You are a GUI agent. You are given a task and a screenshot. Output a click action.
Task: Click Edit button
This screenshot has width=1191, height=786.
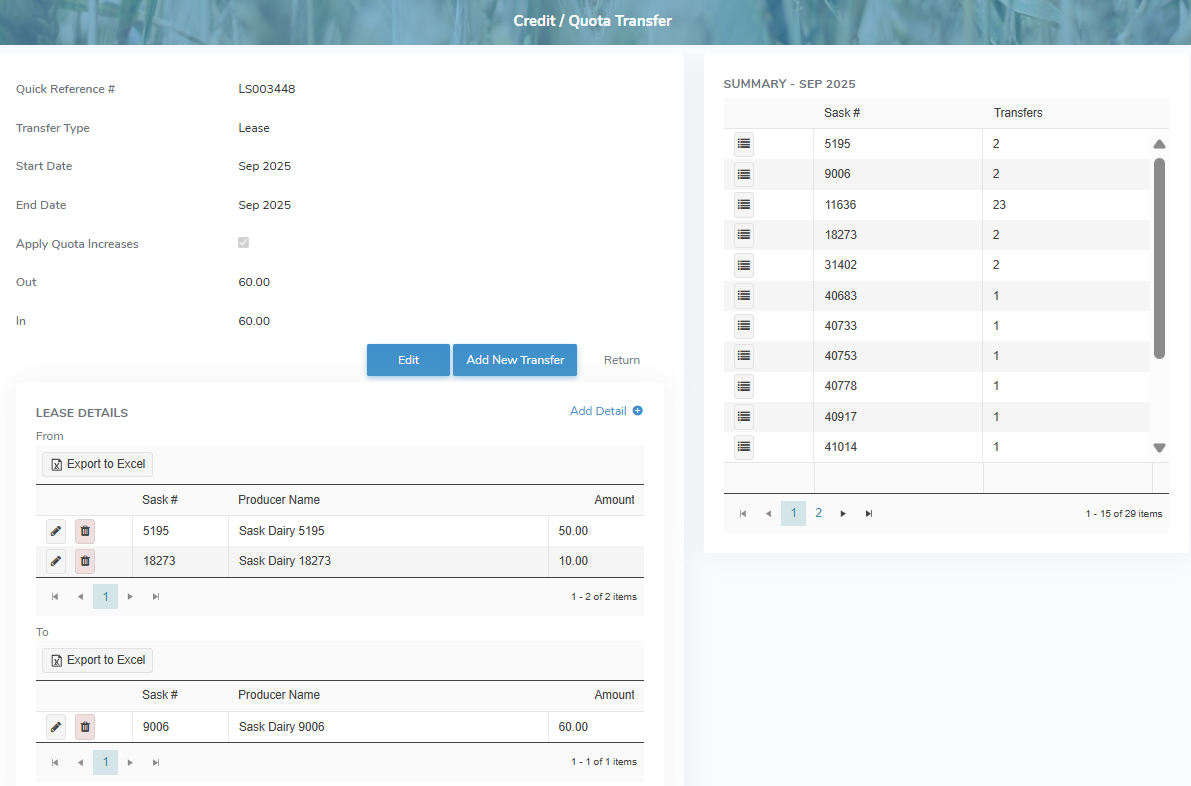point(408,360)
